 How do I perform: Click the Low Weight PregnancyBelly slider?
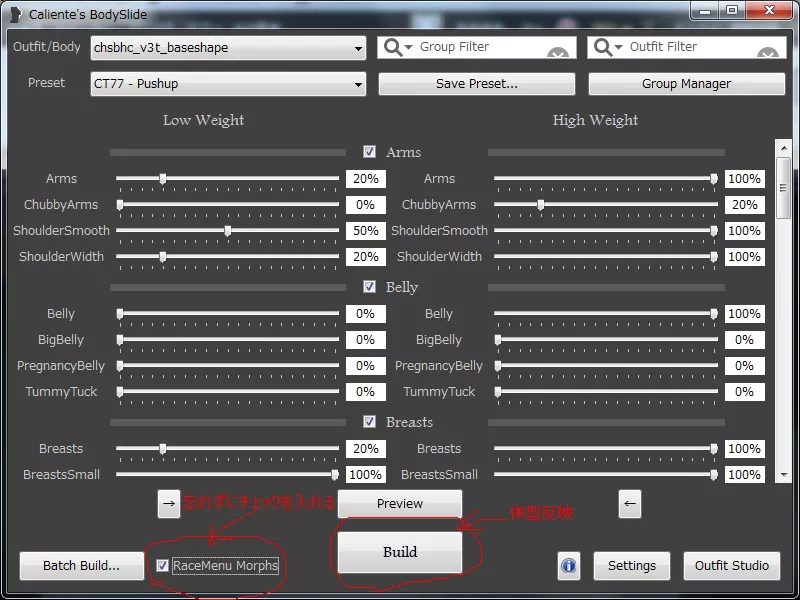pyautogui.click(x=228, y=365)
